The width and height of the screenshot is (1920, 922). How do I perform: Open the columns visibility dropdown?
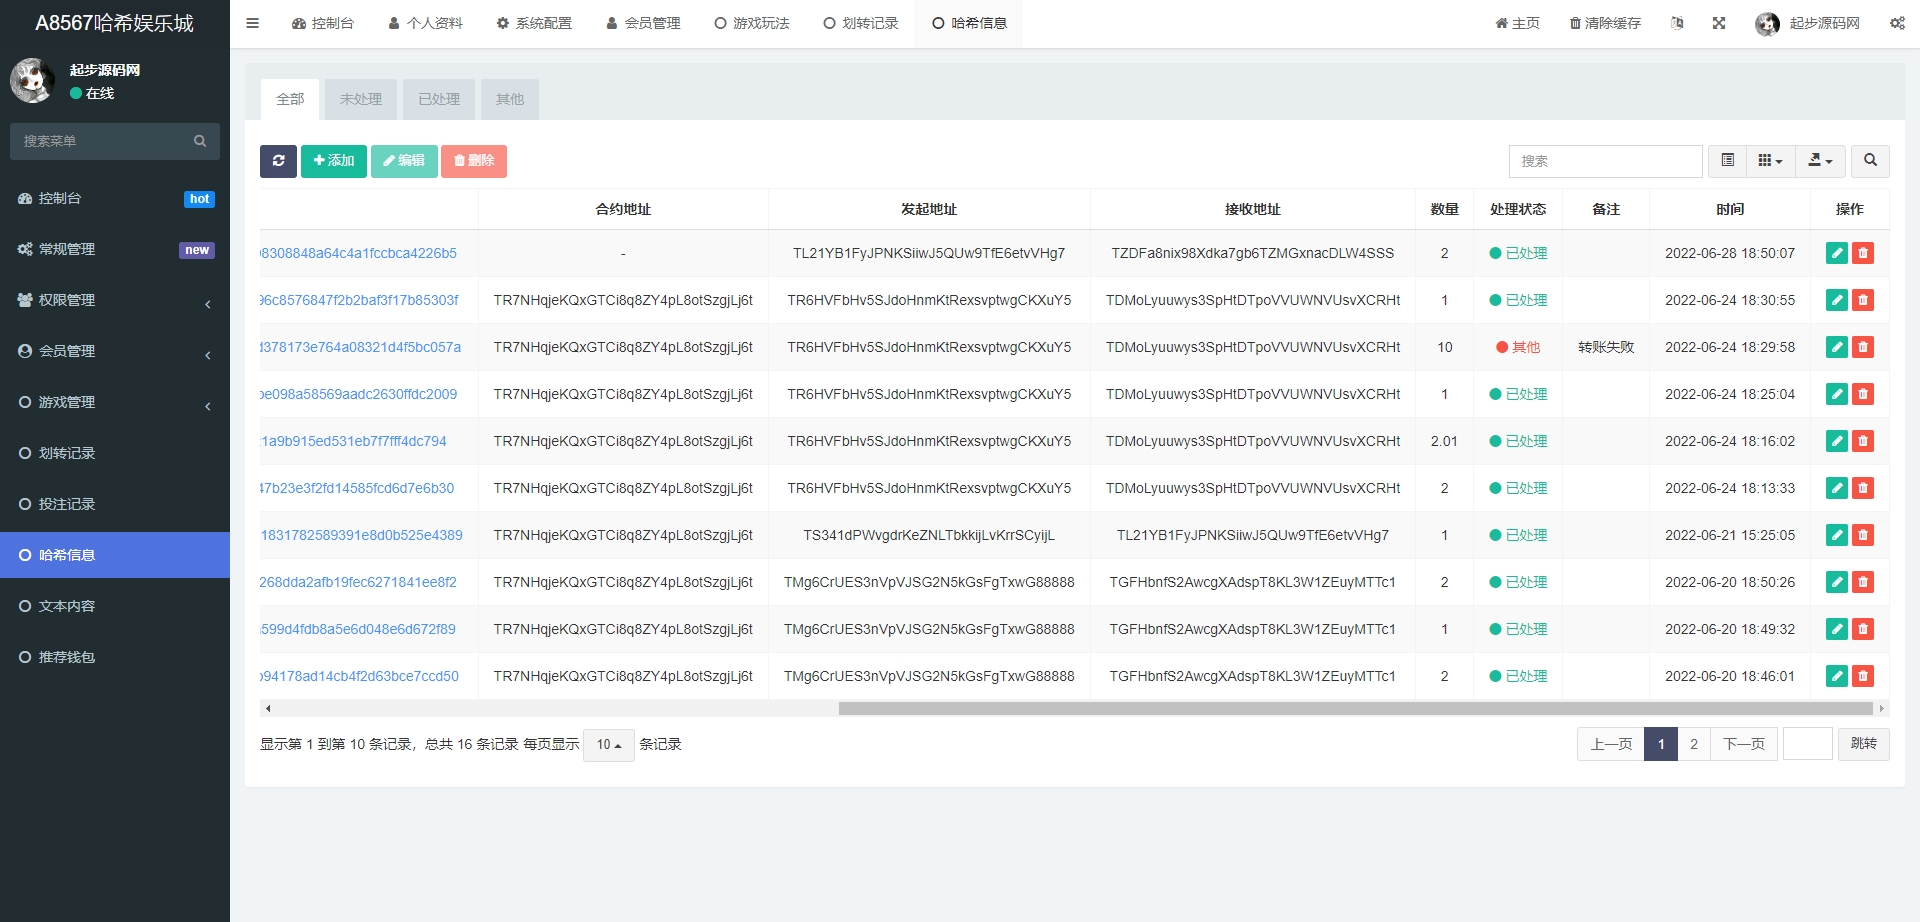(1770, 161)
